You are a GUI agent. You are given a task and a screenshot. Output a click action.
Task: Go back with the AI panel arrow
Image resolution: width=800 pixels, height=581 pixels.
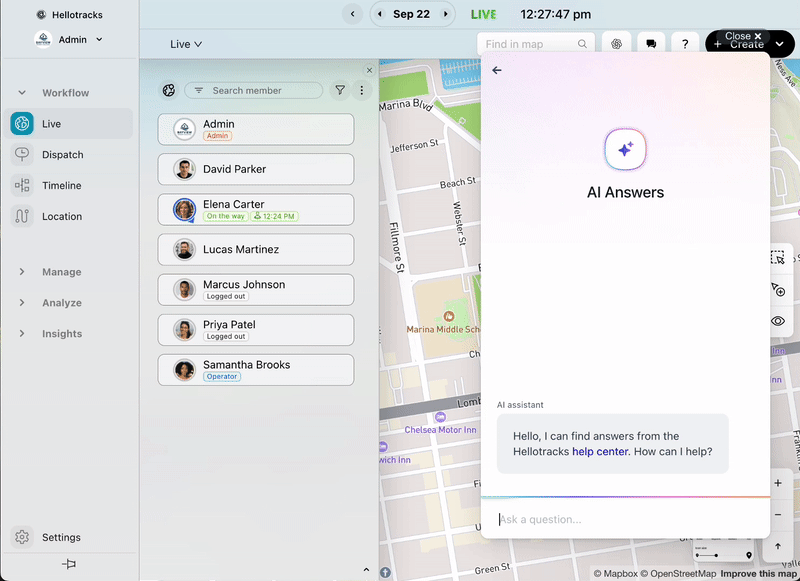coord(497,70)
